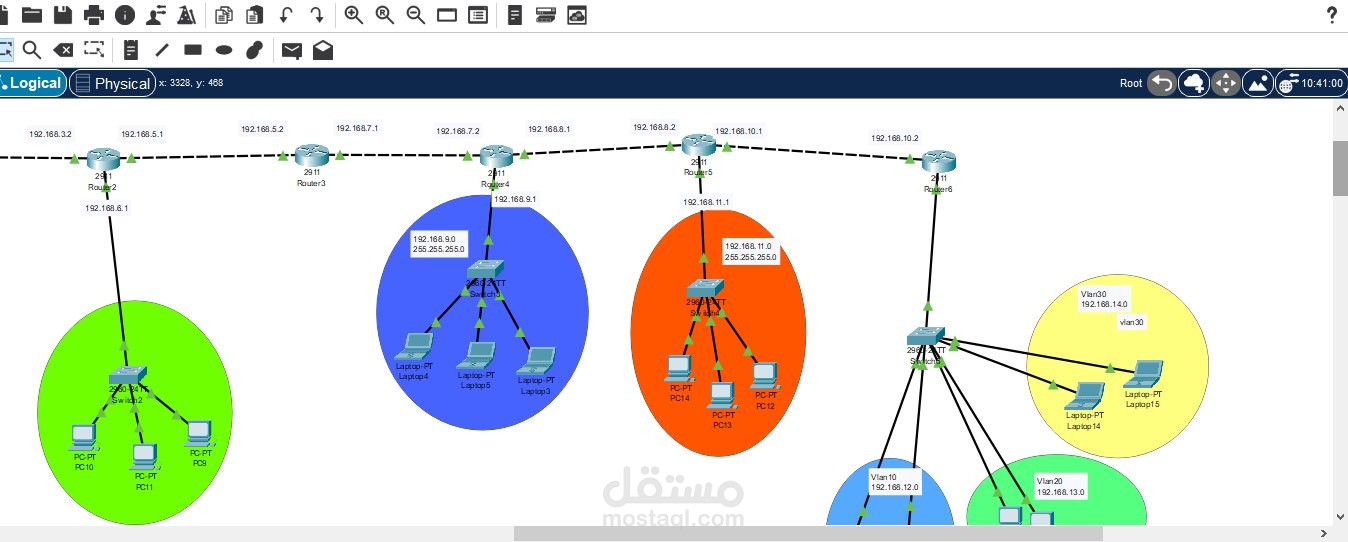Screen dimensions: 1348x542
Task: Click the Paste clipboard icon
Action: pyautogui.click(x=255, y=14)
